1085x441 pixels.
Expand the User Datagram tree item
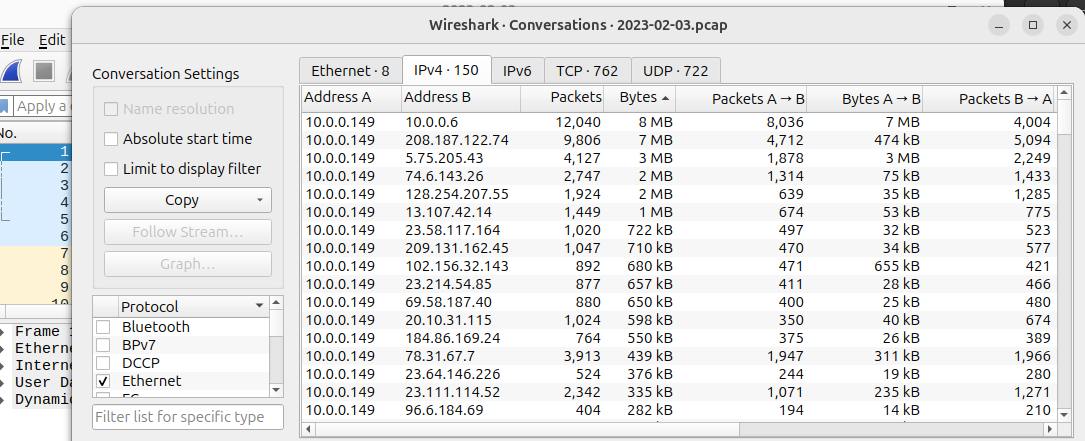pos(3,382)
